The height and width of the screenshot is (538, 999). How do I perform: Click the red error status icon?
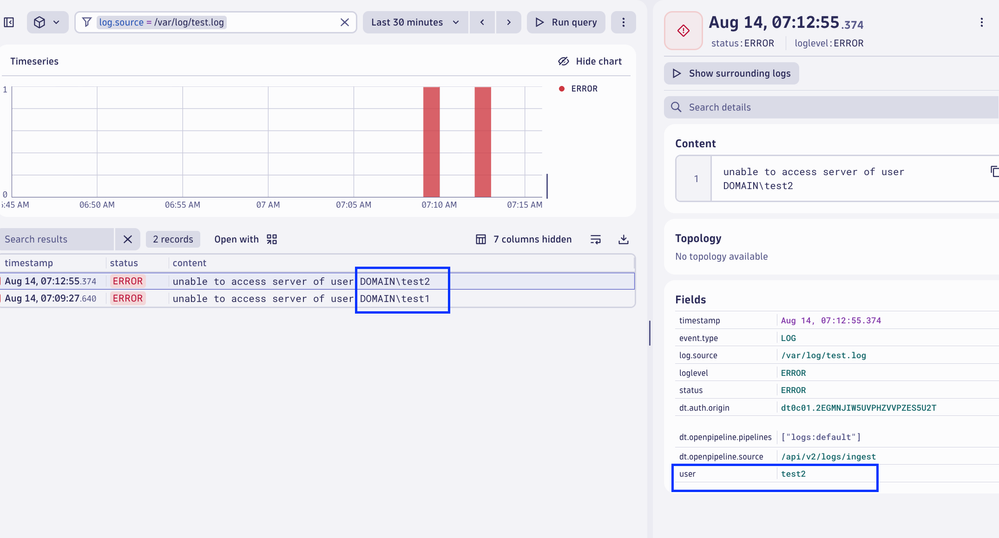pyautogui.click(x=683, y=30)
